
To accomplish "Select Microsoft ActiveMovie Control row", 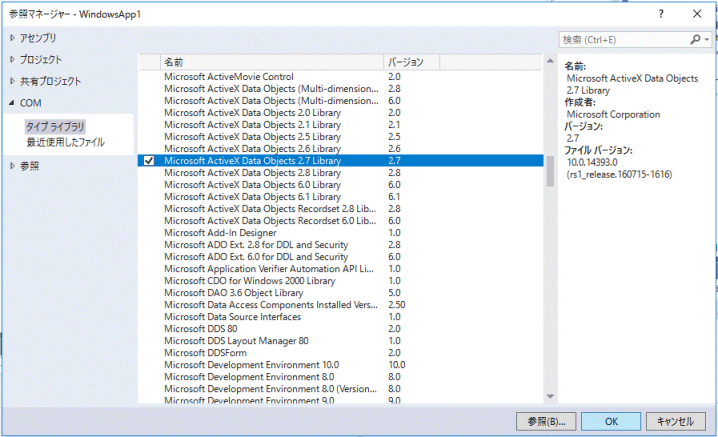I will pos(340,77).
